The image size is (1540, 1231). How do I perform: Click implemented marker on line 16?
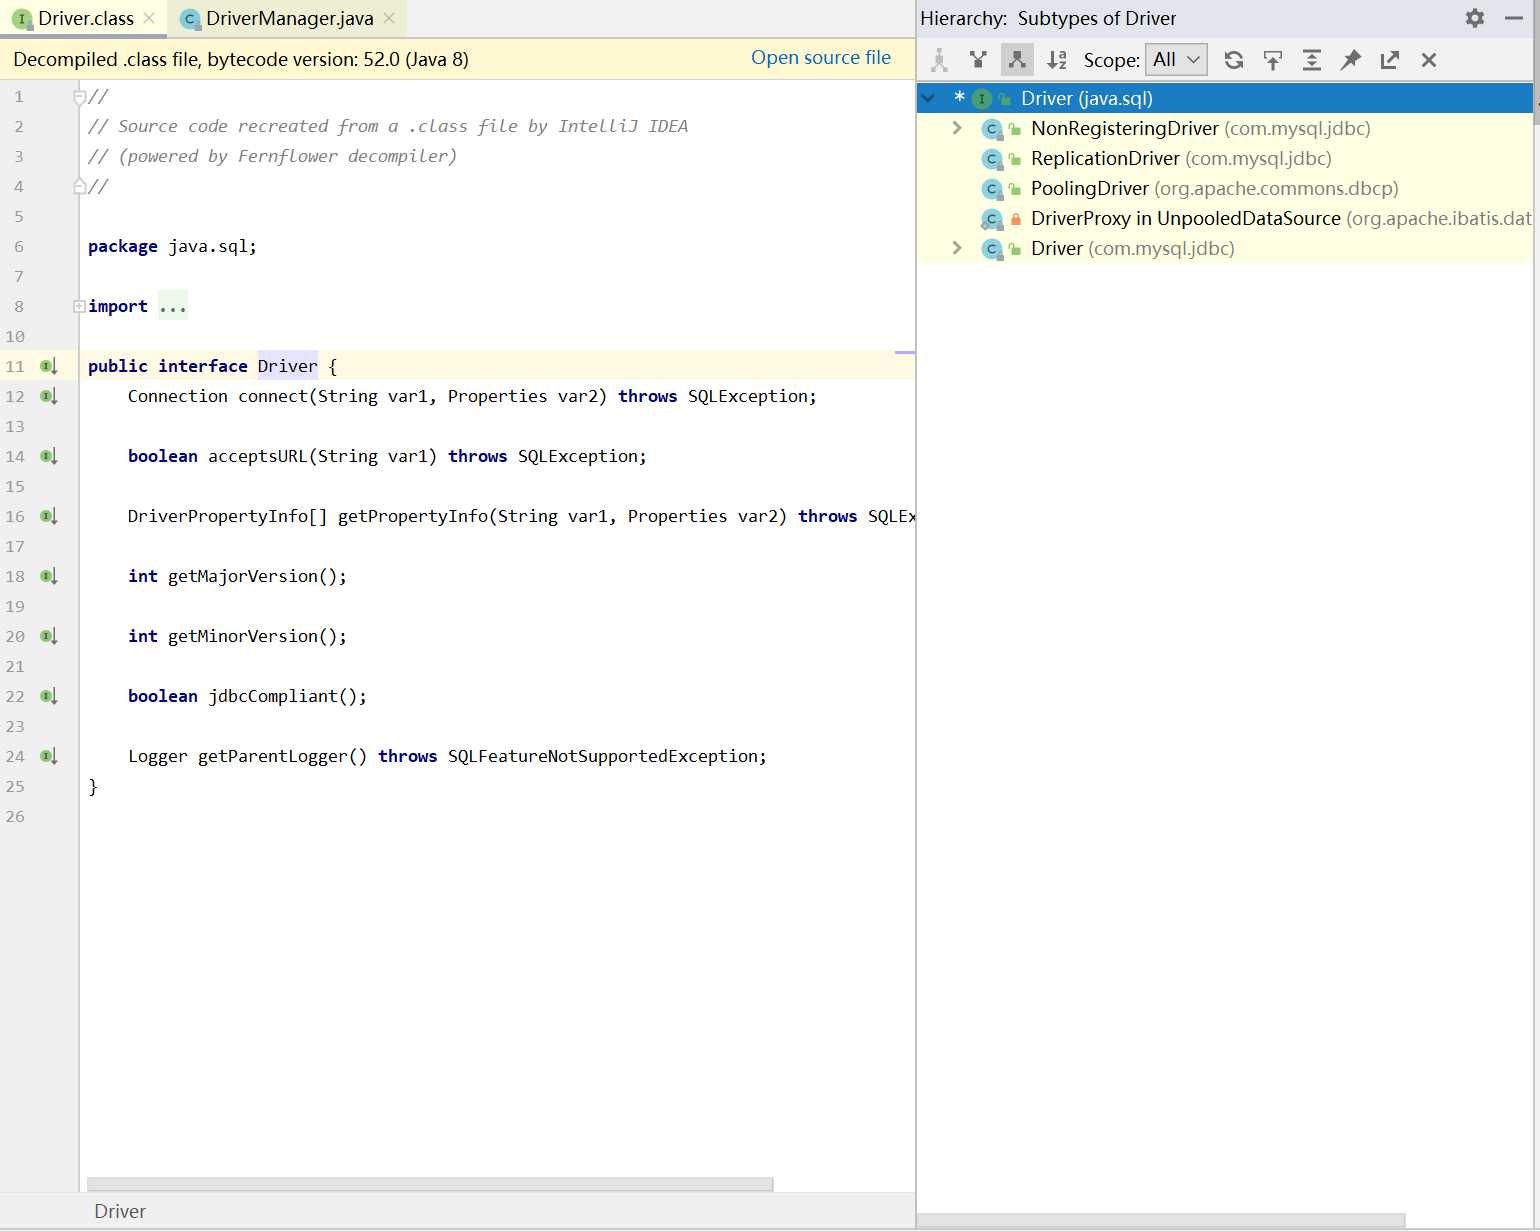(x=48, y=516)
